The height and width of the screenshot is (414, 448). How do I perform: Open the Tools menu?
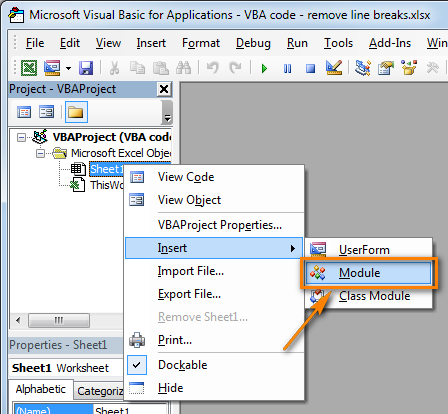pos(338,43)
